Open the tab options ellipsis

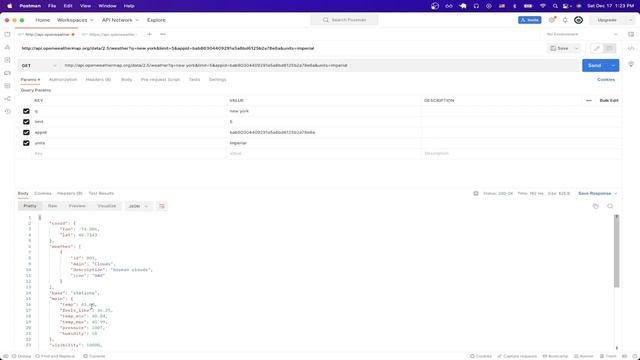(163, 34)
